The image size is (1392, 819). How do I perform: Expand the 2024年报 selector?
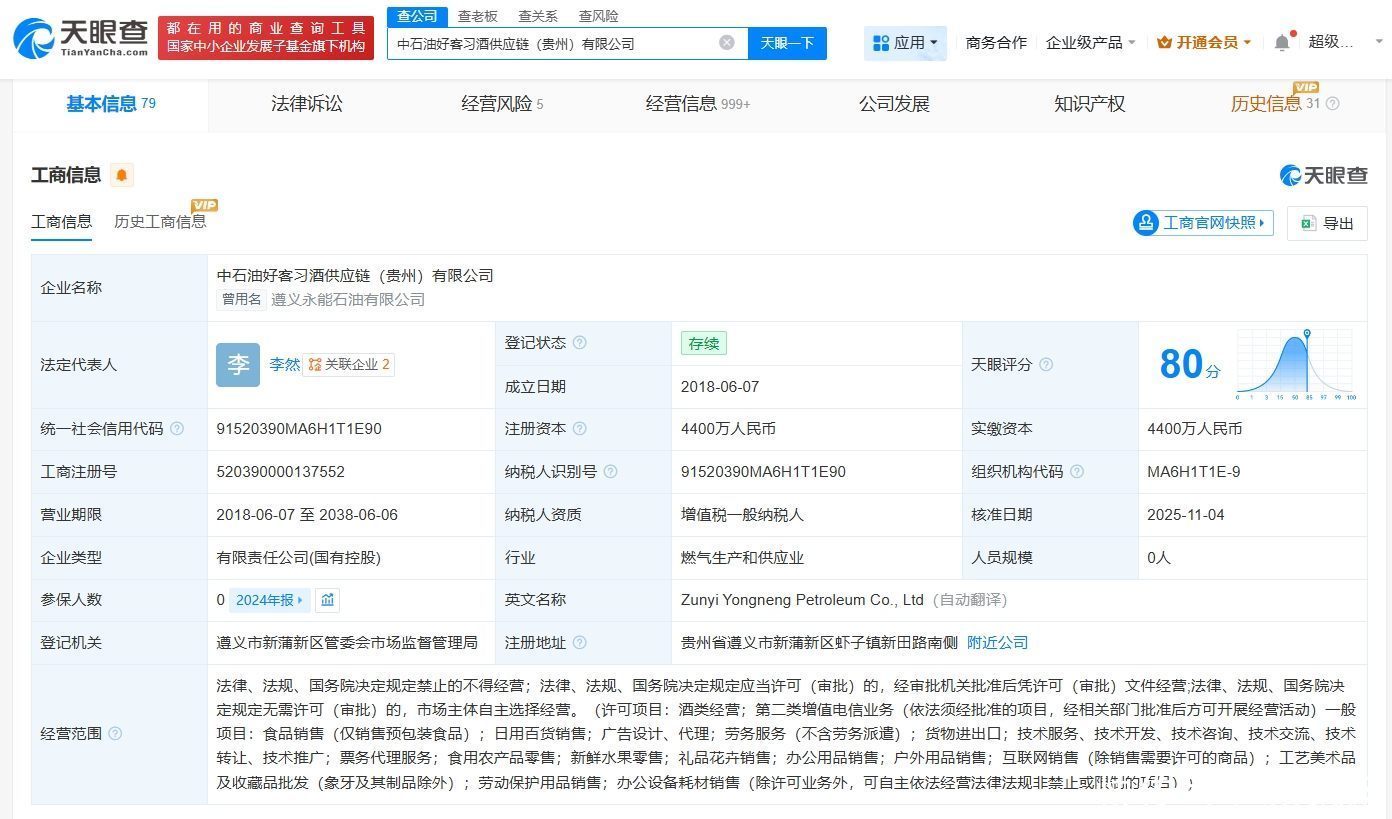coord(269,600)
